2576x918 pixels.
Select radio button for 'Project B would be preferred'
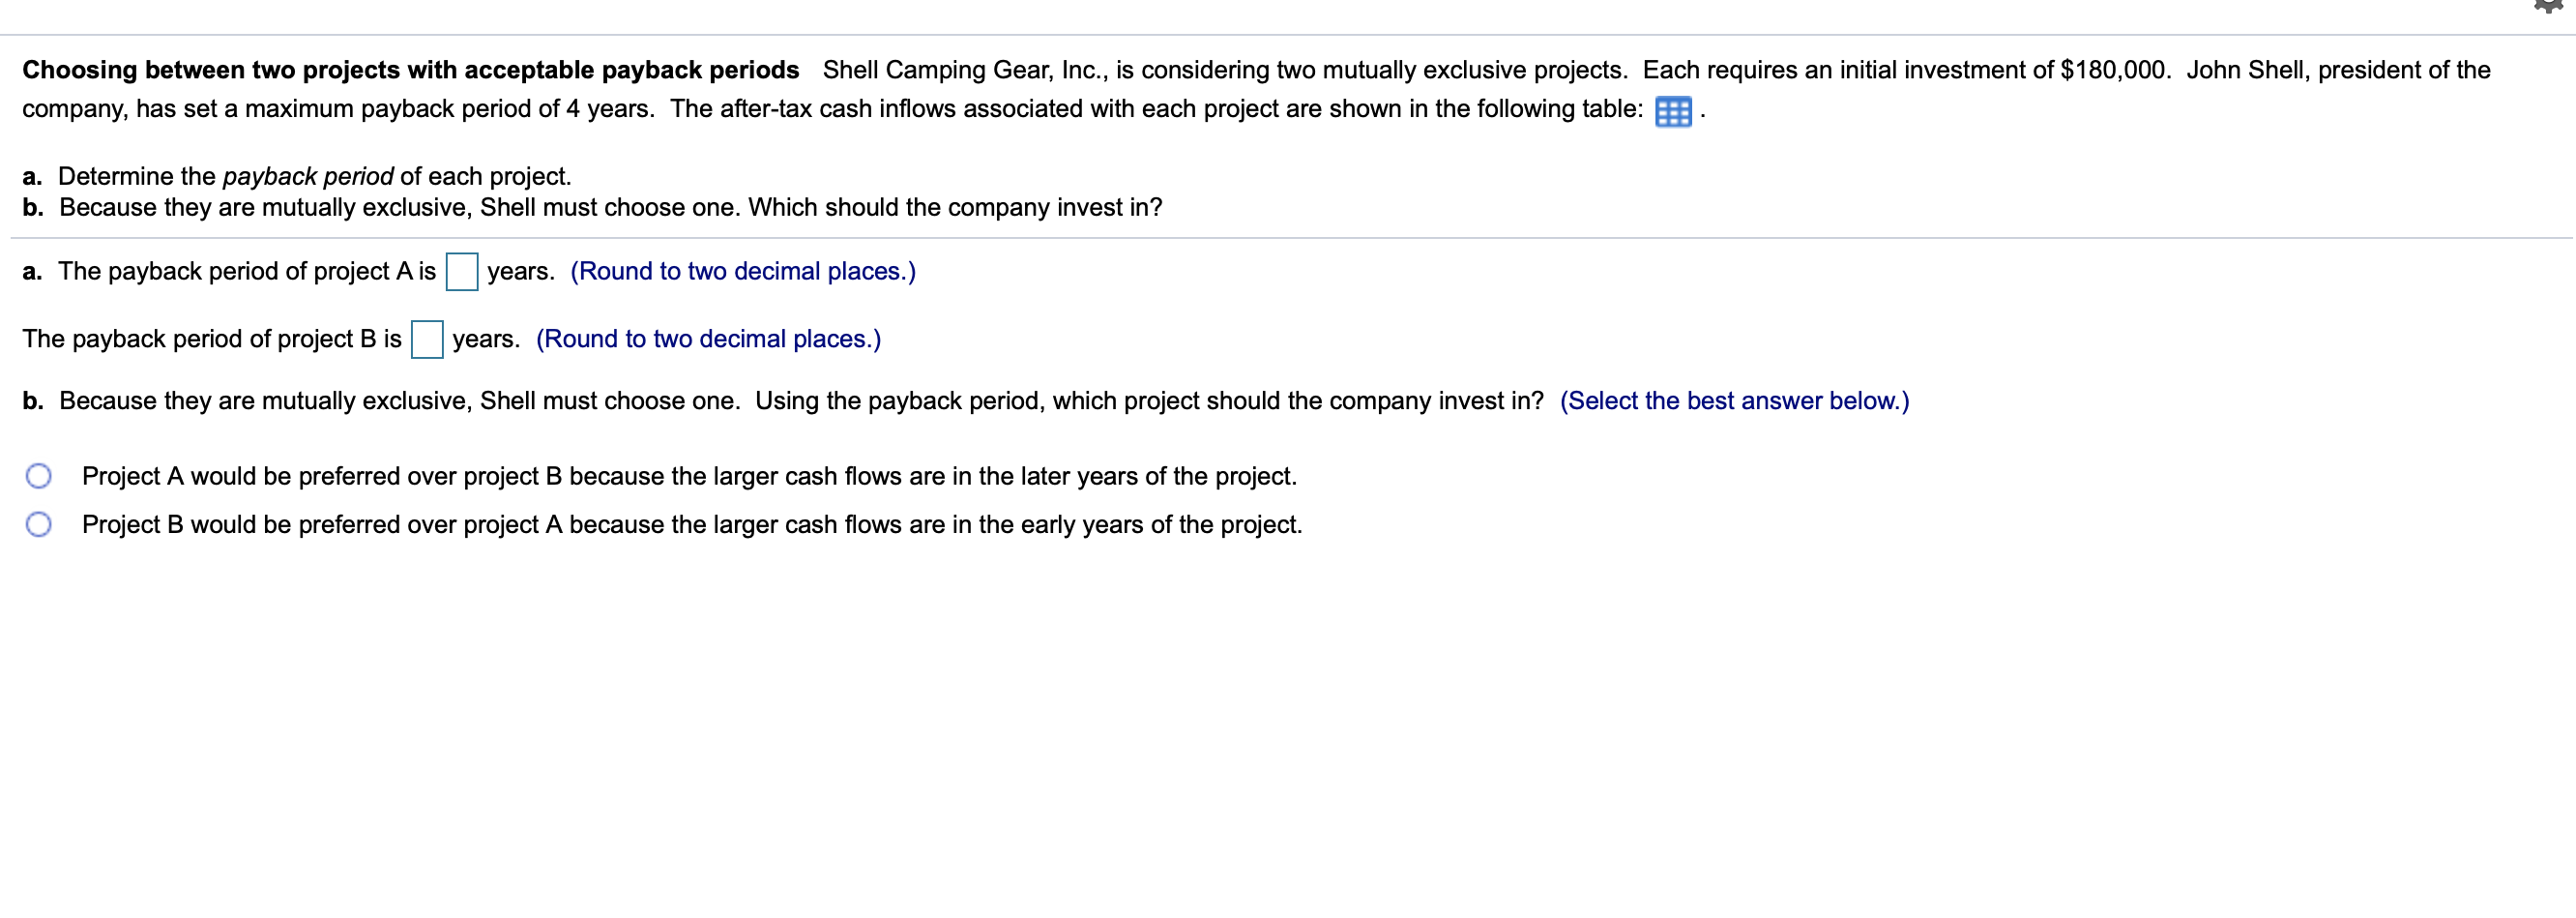click(39, 524)
